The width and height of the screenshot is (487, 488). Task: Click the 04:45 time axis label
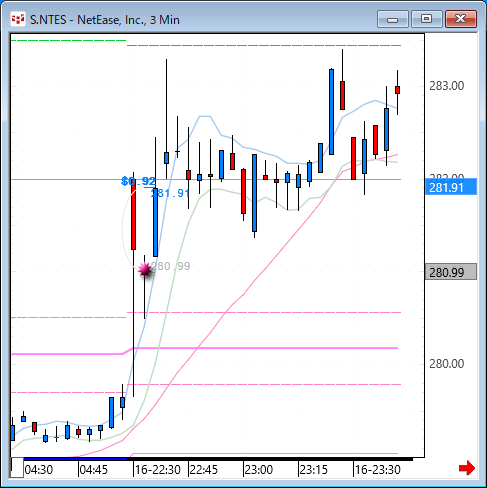[x=94, y=470]
